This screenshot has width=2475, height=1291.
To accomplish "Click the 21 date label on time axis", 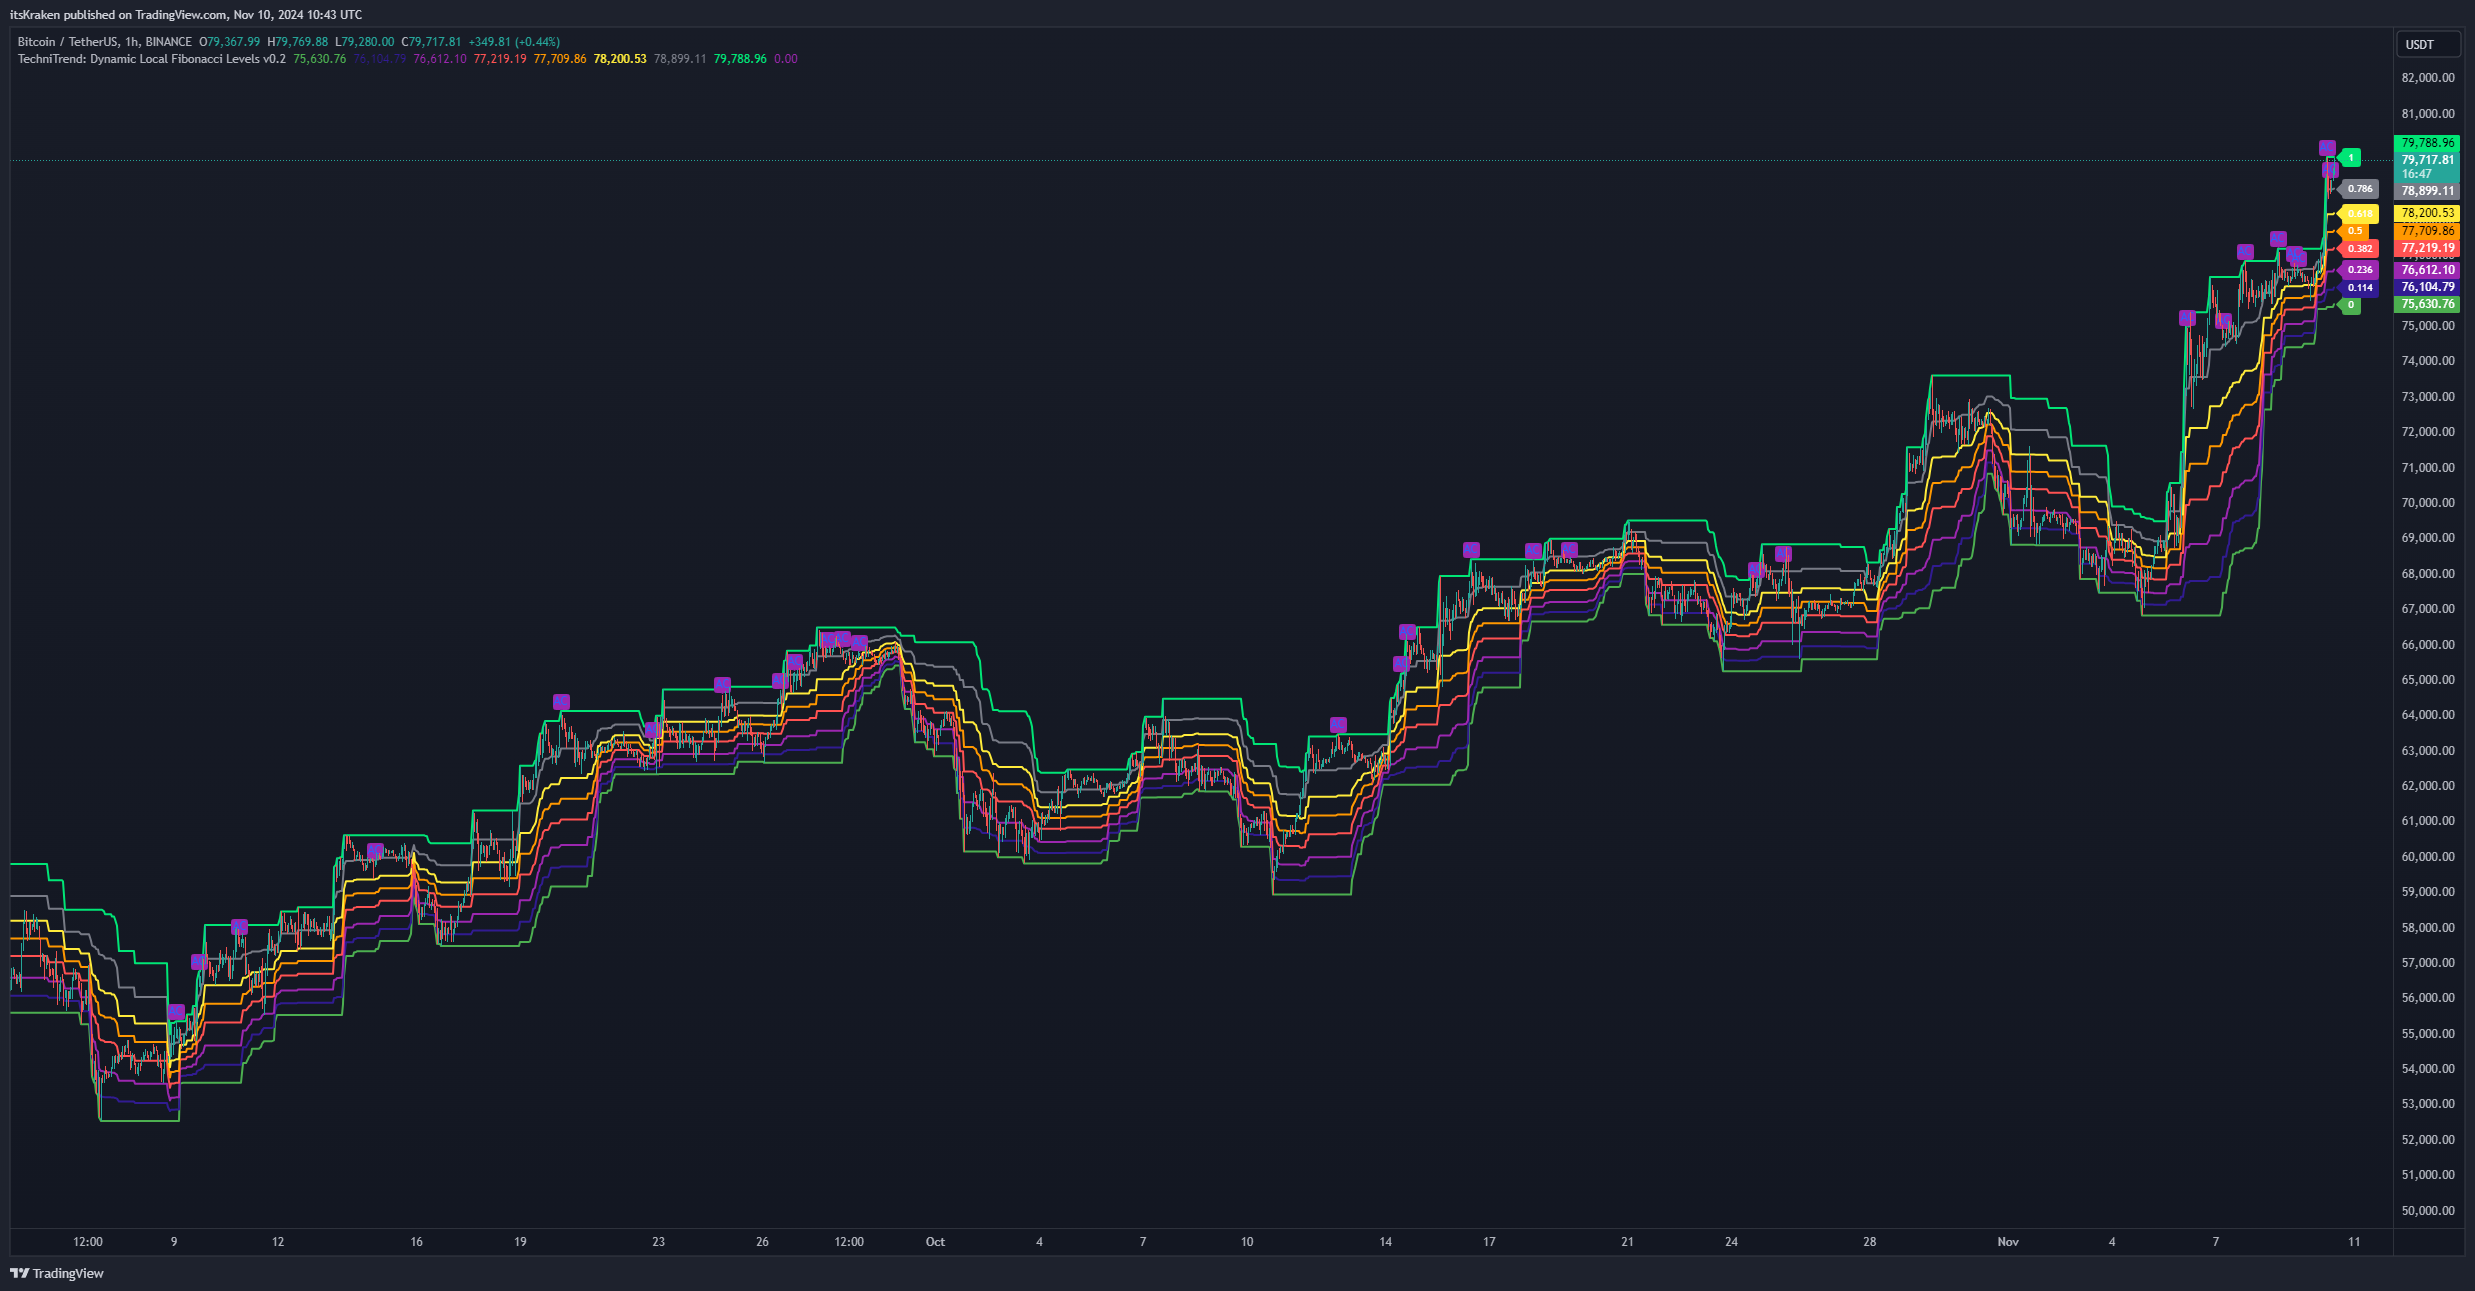I will click(x=1627, y=1242).
